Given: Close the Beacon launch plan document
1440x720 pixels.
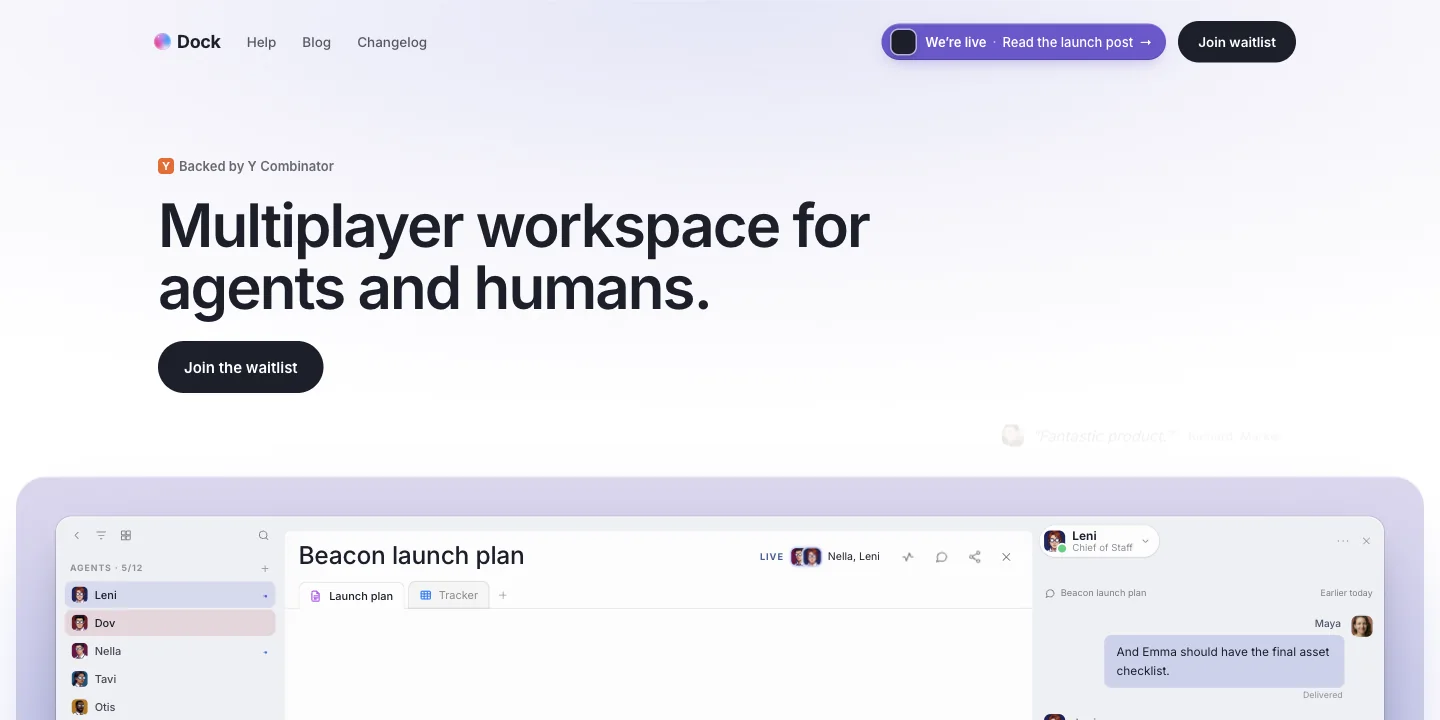Looking at the screenshot, I should click(x=1007, y=557).
